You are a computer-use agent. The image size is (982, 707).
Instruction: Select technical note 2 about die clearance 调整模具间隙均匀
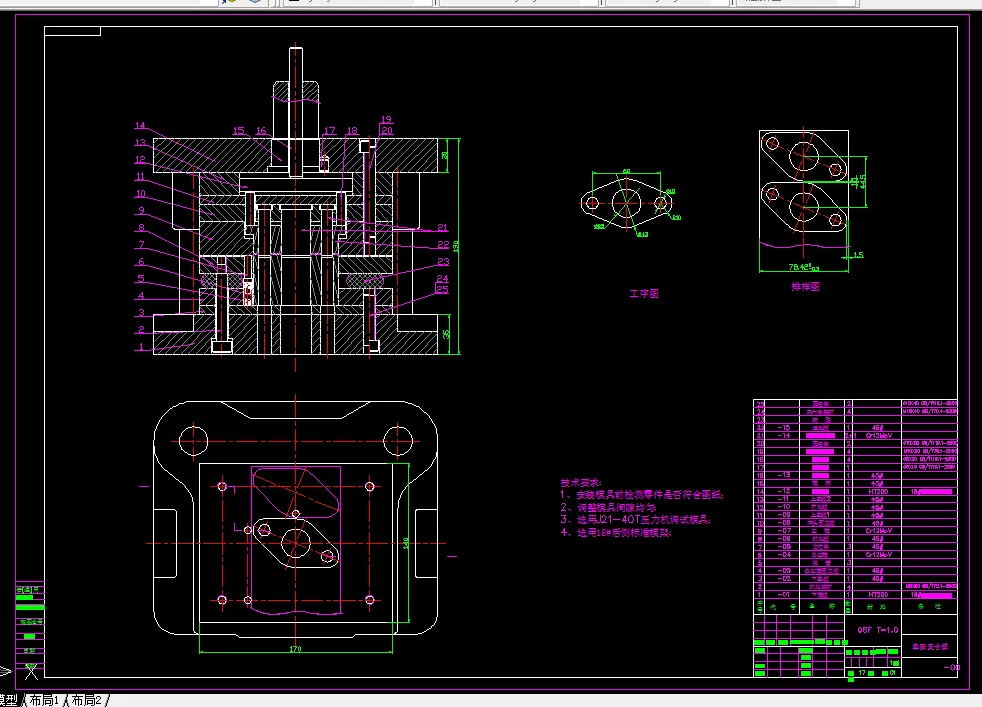point(608,507)
